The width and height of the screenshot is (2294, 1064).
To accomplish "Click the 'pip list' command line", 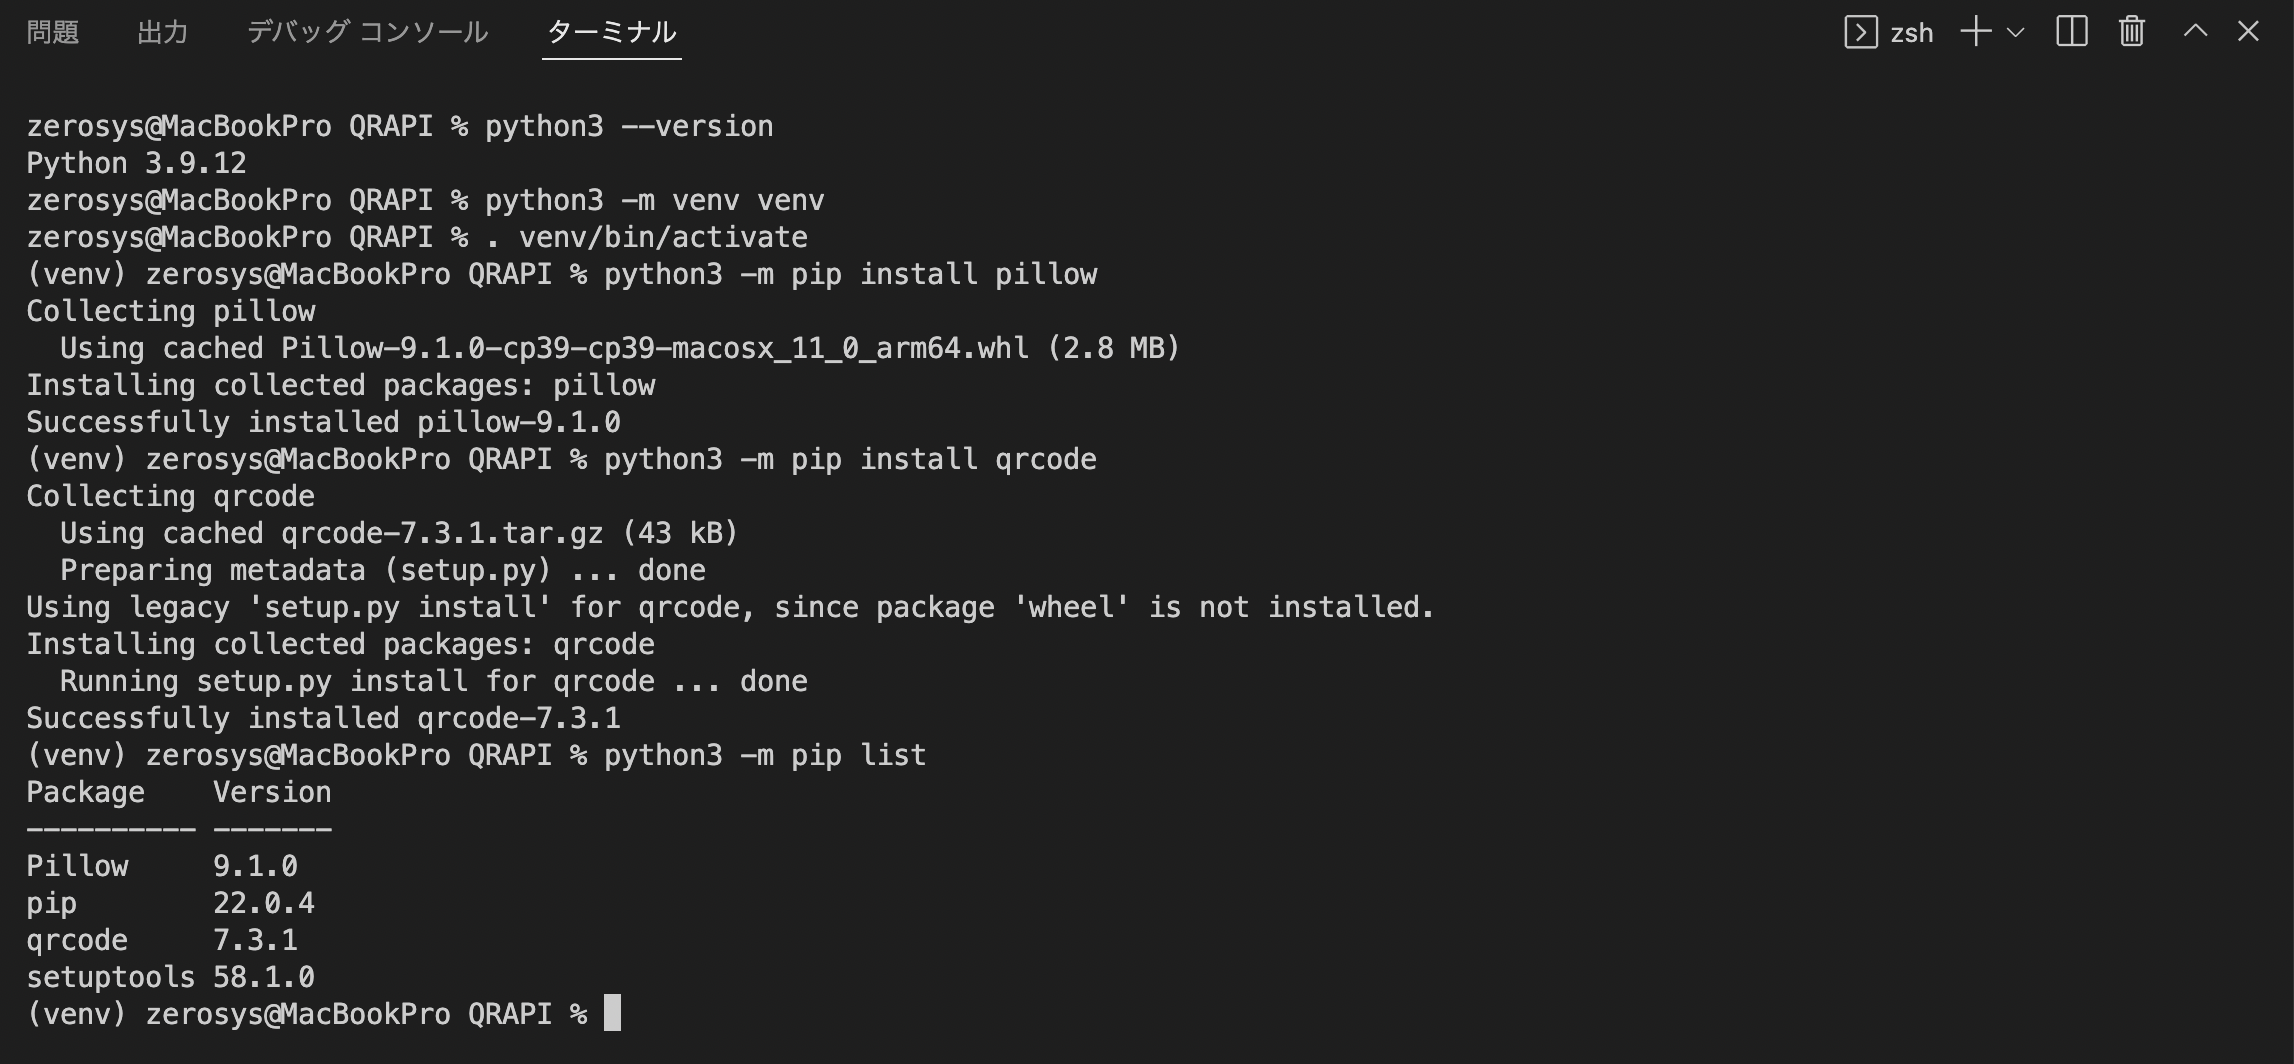I will pyautogui.click(x=477, y=755).
